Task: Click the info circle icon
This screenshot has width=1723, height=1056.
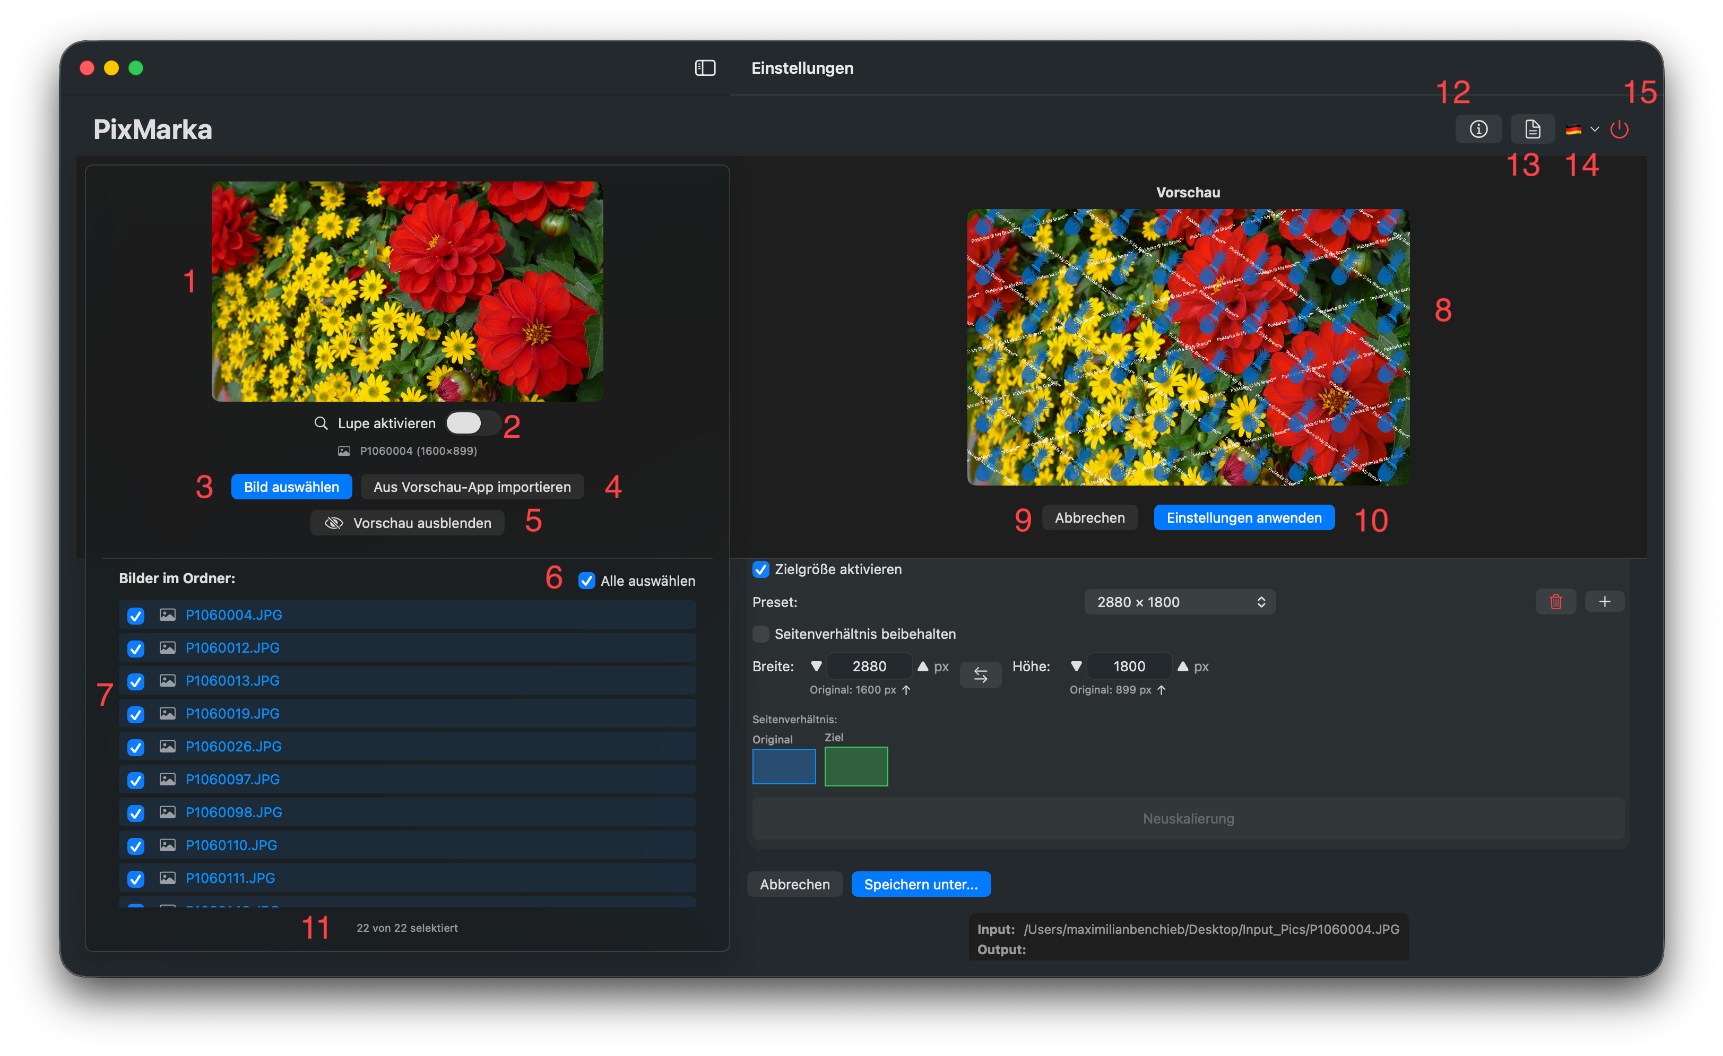Action: click(1478, 129)
